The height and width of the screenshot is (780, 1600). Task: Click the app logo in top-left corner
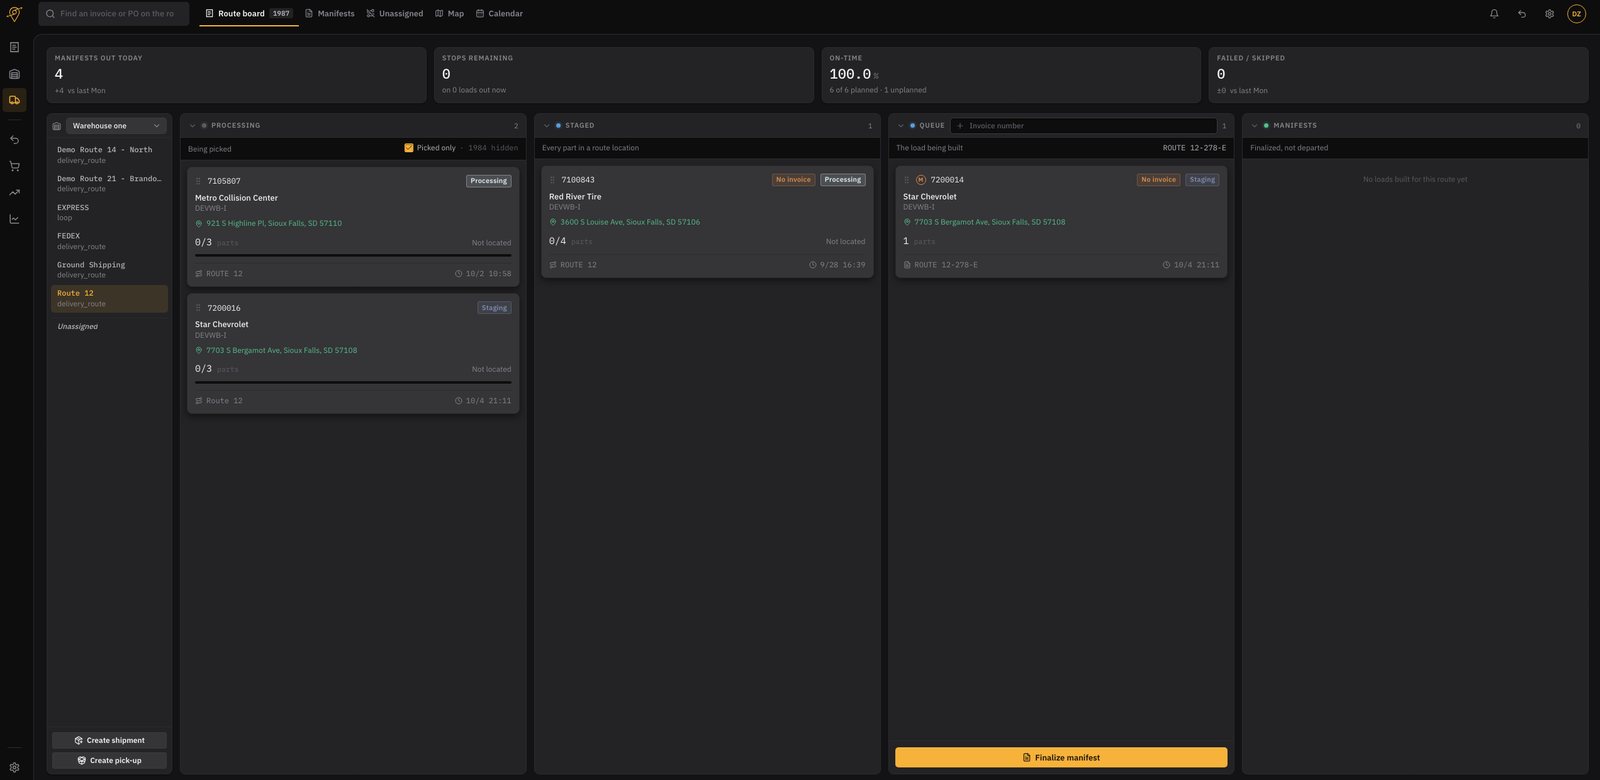pyautogui.click(x=14, y=14)
